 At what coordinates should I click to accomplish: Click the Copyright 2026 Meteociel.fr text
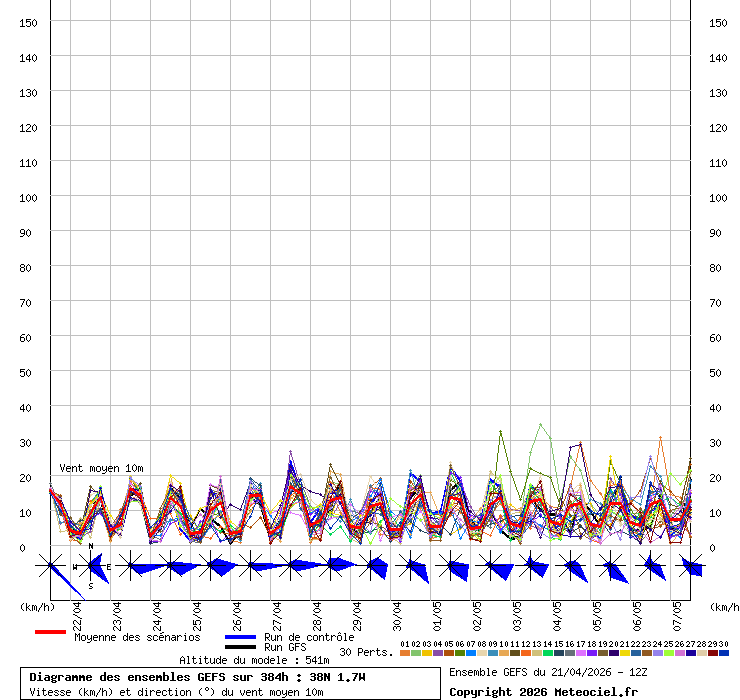pyautogui.click(x=543, y=691)
